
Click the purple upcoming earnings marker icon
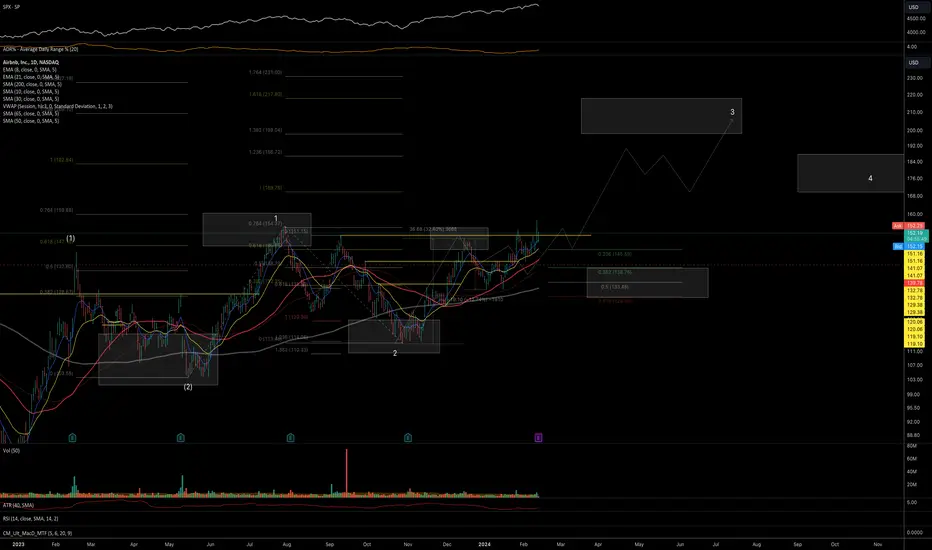[538, 438]
